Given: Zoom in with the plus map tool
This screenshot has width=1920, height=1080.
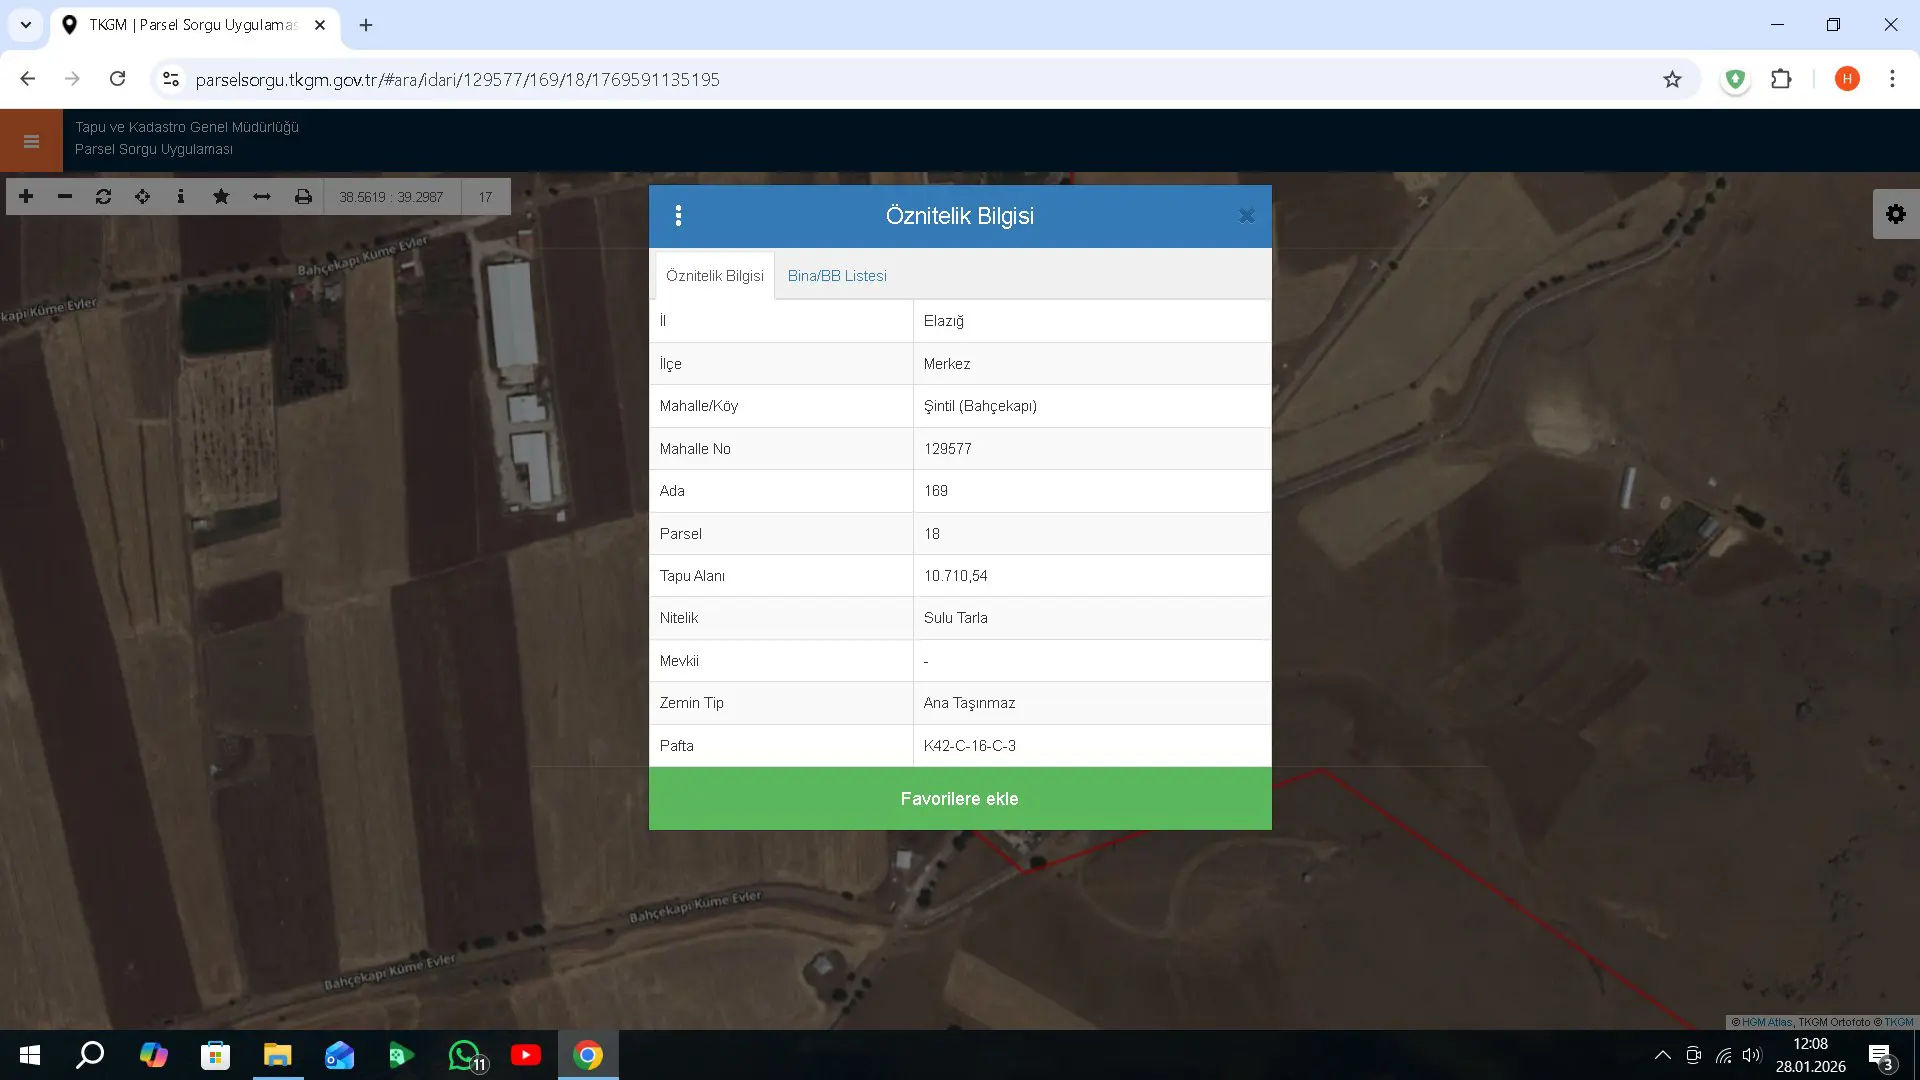Looking at the screenshot, I should coord(26,197).
